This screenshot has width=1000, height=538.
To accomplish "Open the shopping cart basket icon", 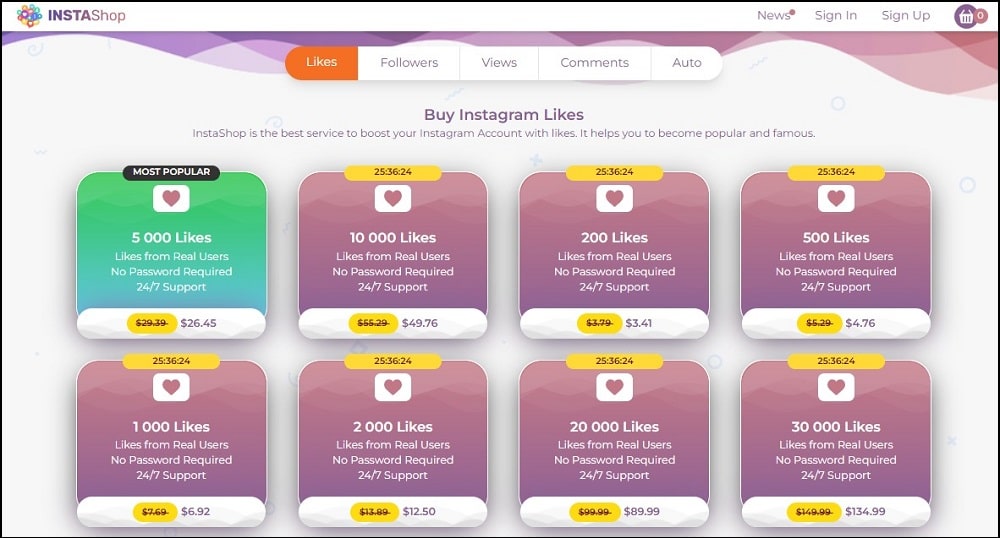I will click(x=966, y=17).
